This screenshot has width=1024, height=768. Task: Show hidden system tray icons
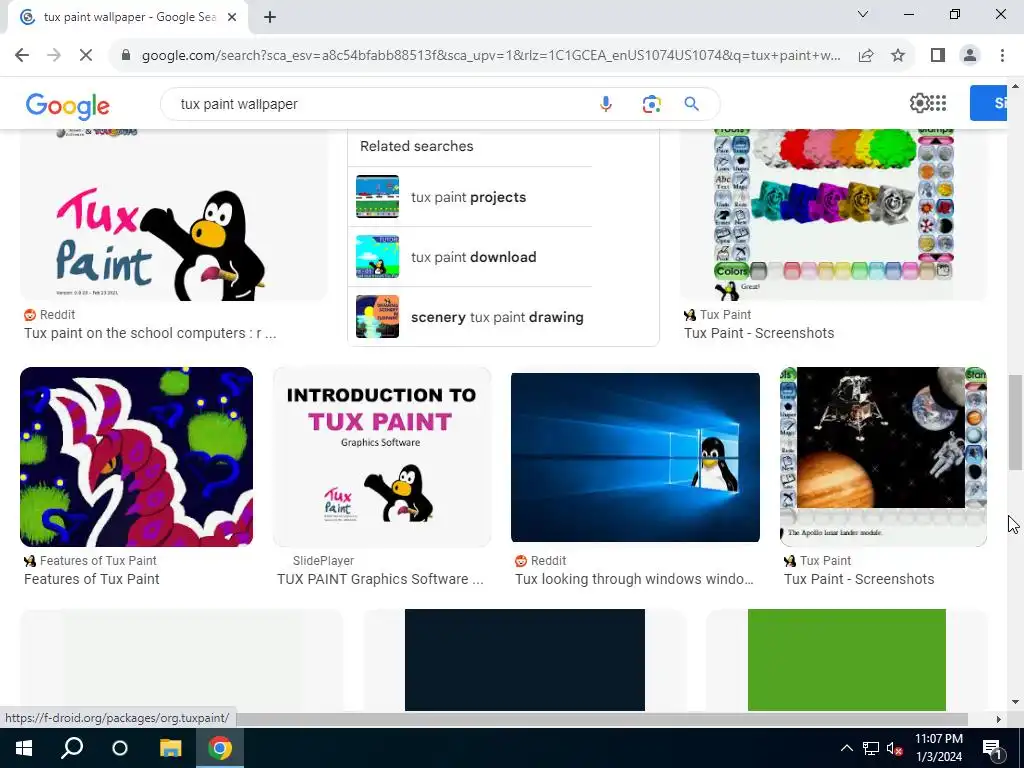pyautogui.click(x=846, y=748)
